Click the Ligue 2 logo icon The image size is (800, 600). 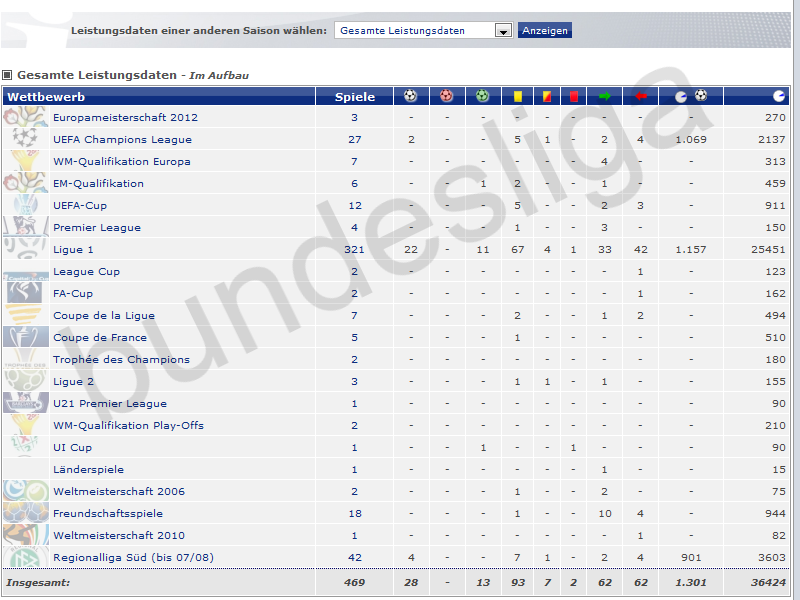pyautogui.click(x=26, y=381)
